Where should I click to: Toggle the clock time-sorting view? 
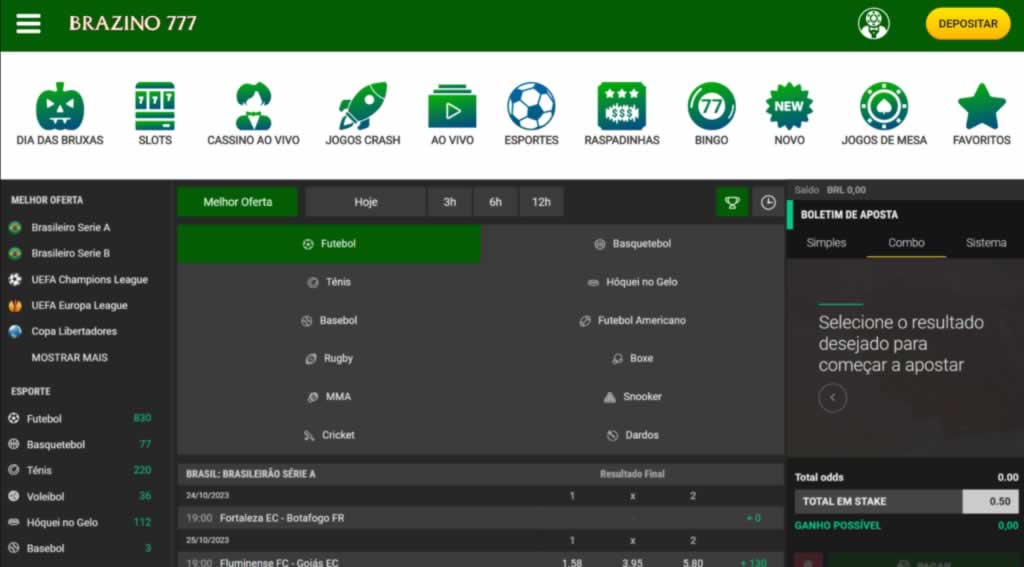click(x=768, y=202)
